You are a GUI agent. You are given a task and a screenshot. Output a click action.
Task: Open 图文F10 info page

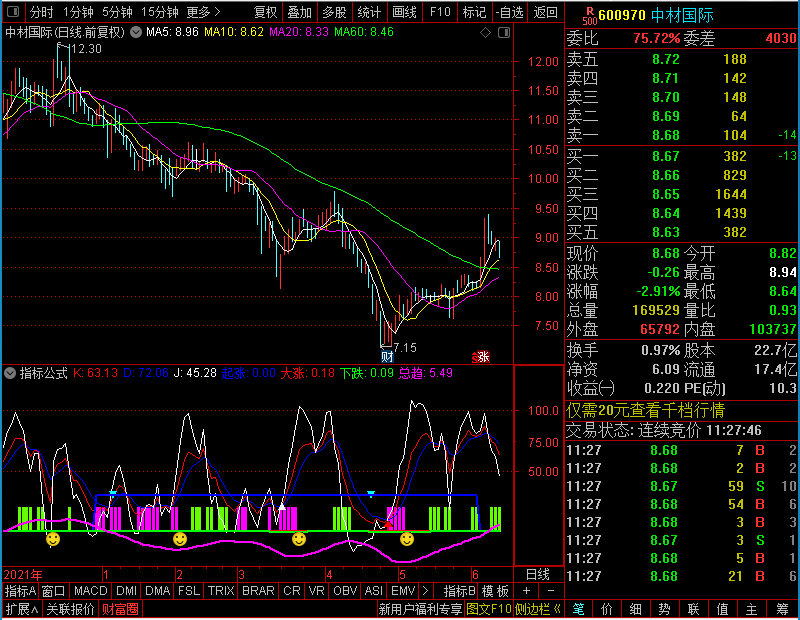pyautogui.click(x=488, y=609)
